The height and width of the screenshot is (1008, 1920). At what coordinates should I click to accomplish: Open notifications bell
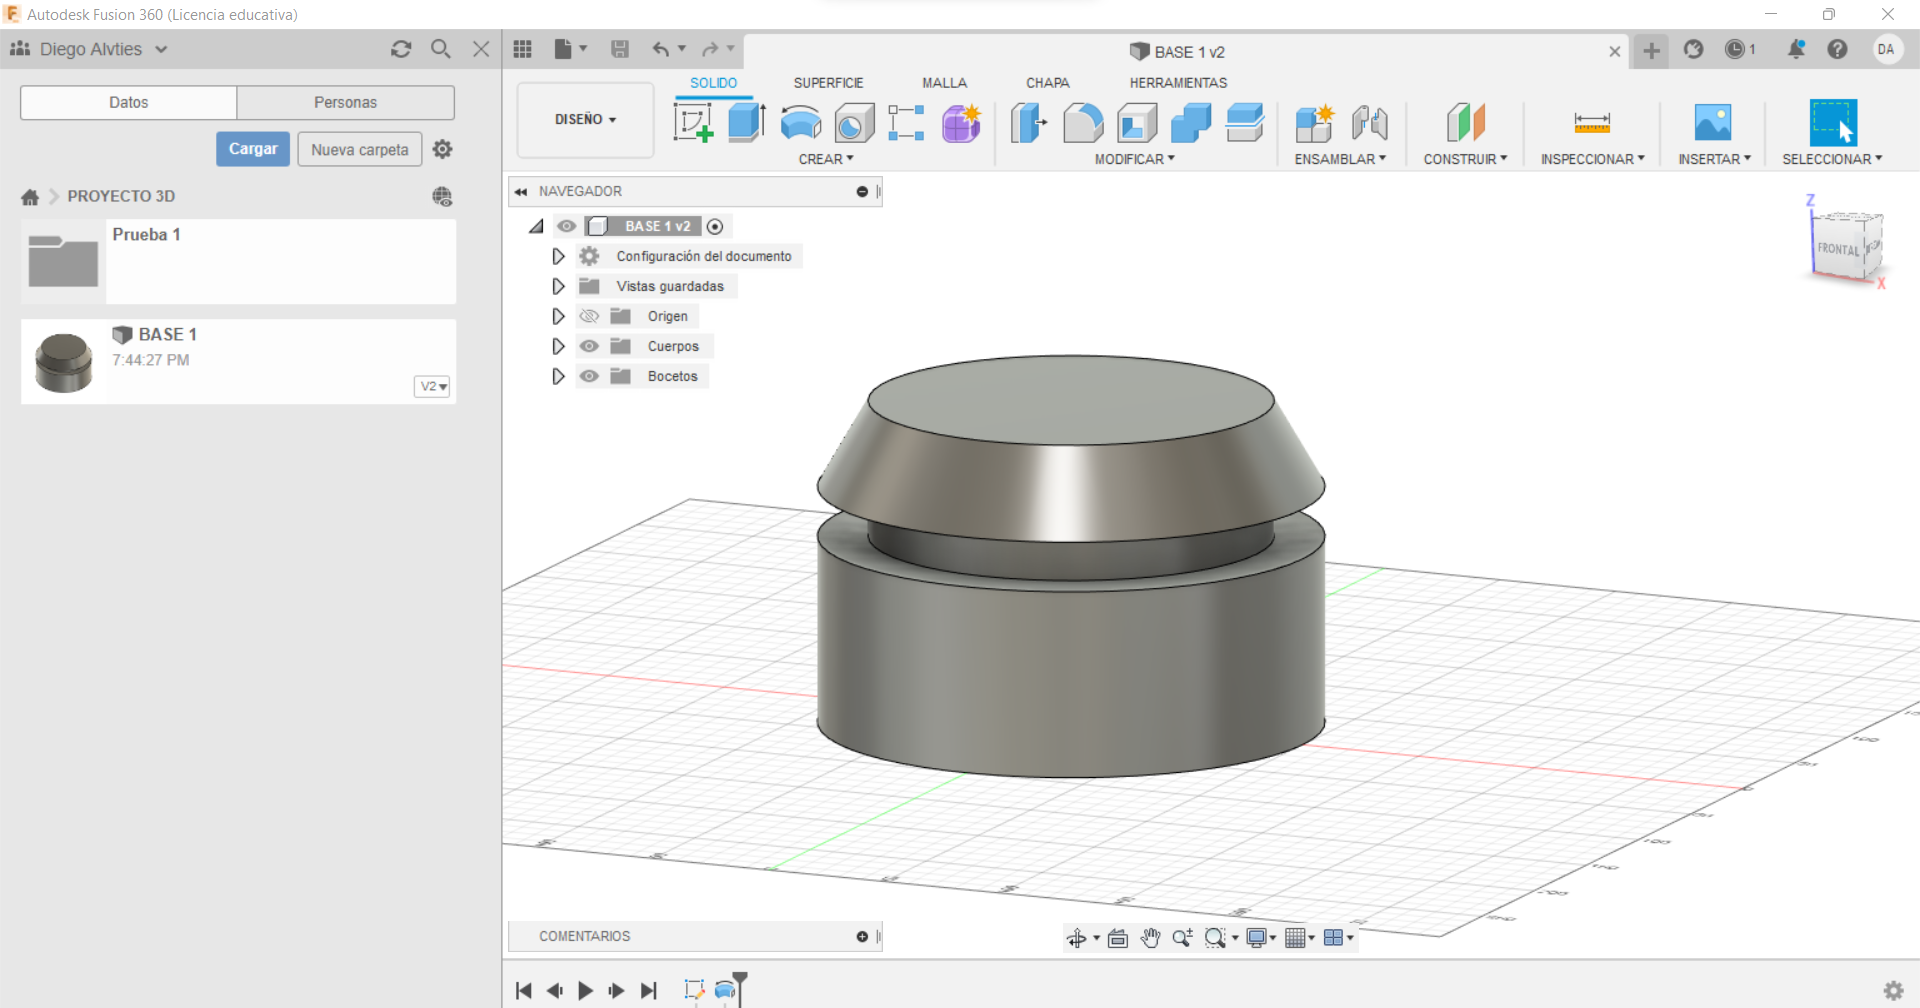[x=1797, y=49]
